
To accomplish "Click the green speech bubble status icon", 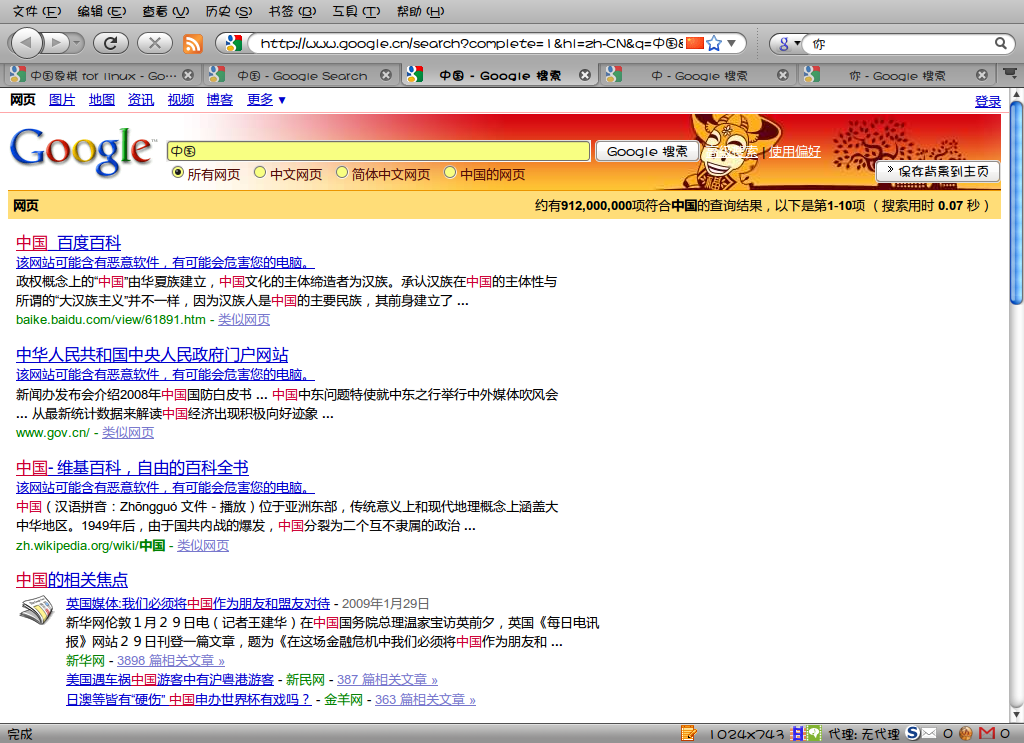I will tap(814, 734).
